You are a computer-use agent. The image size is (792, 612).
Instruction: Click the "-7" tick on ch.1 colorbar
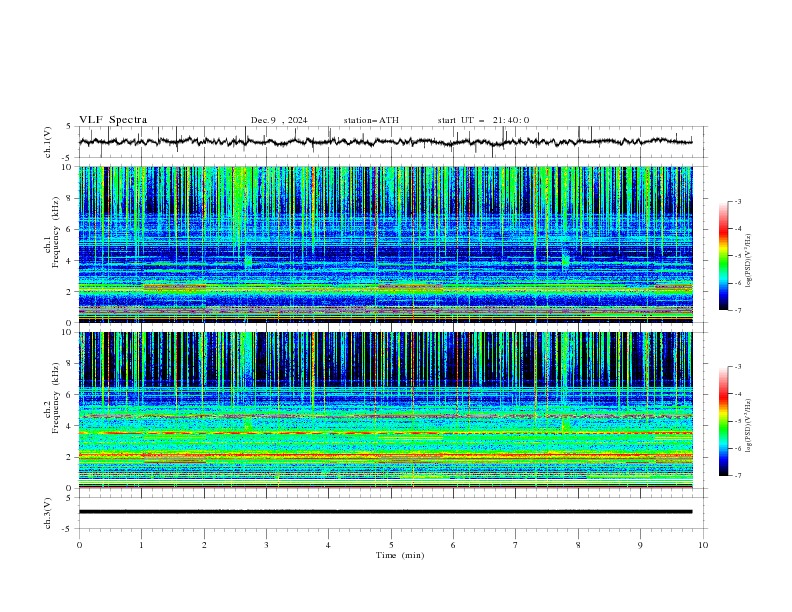(738, 310)
